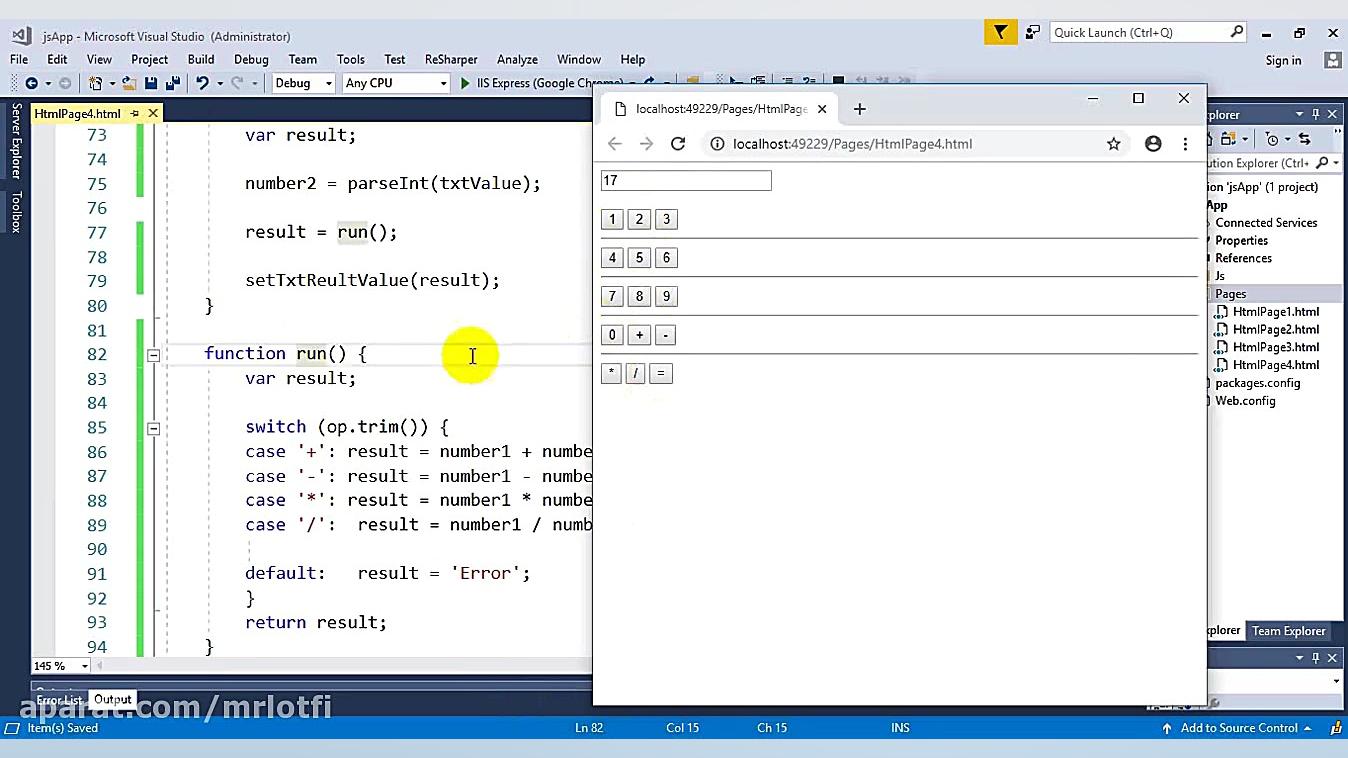Select HtmlPage2.html in Solution Explorer
The height and width of the screenshot is (758, 1348).
(x=1275, y=329)
